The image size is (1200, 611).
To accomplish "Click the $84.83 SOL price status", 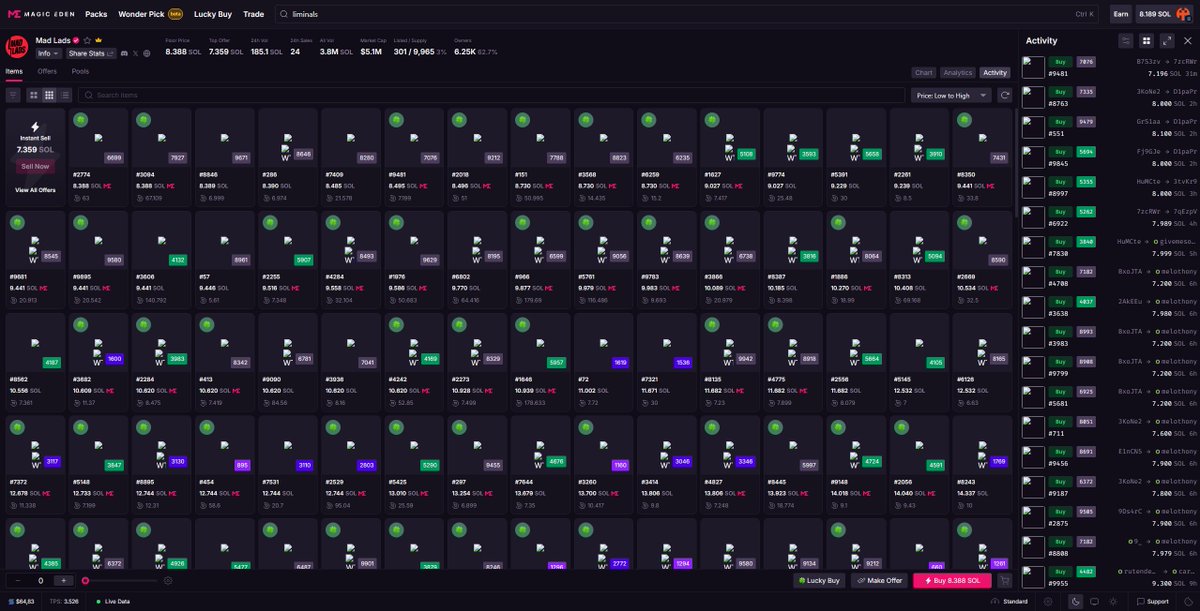I will pos(20,602).
